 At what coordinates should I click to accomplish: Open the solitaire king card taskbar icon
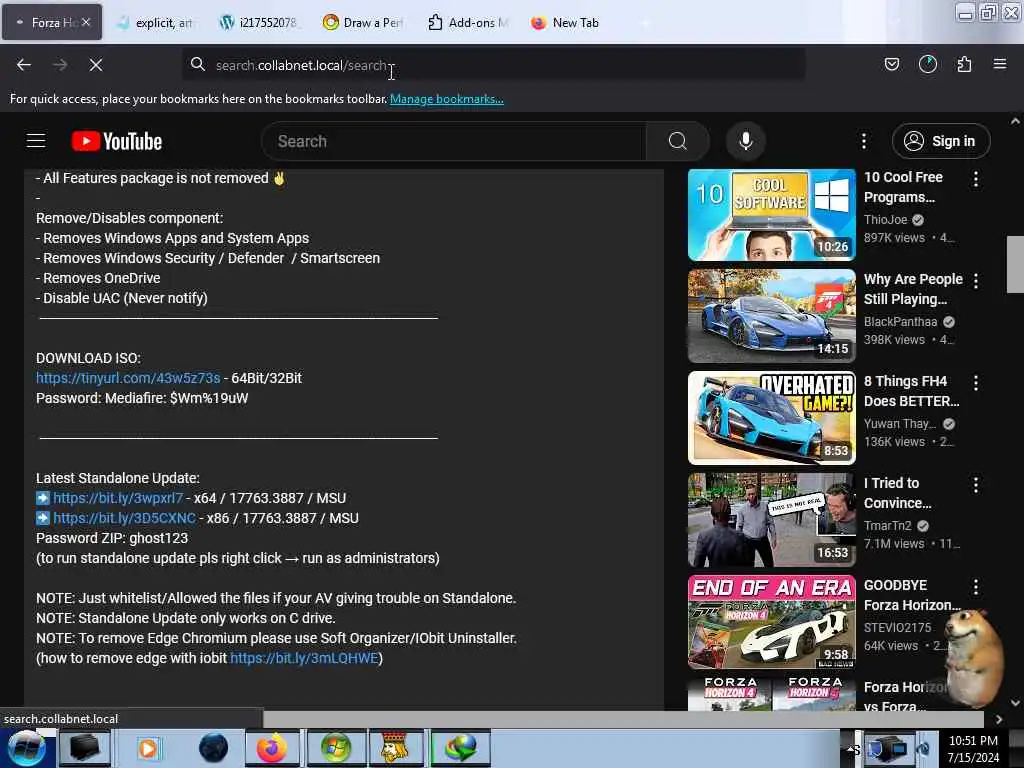[x=394, y=748]
